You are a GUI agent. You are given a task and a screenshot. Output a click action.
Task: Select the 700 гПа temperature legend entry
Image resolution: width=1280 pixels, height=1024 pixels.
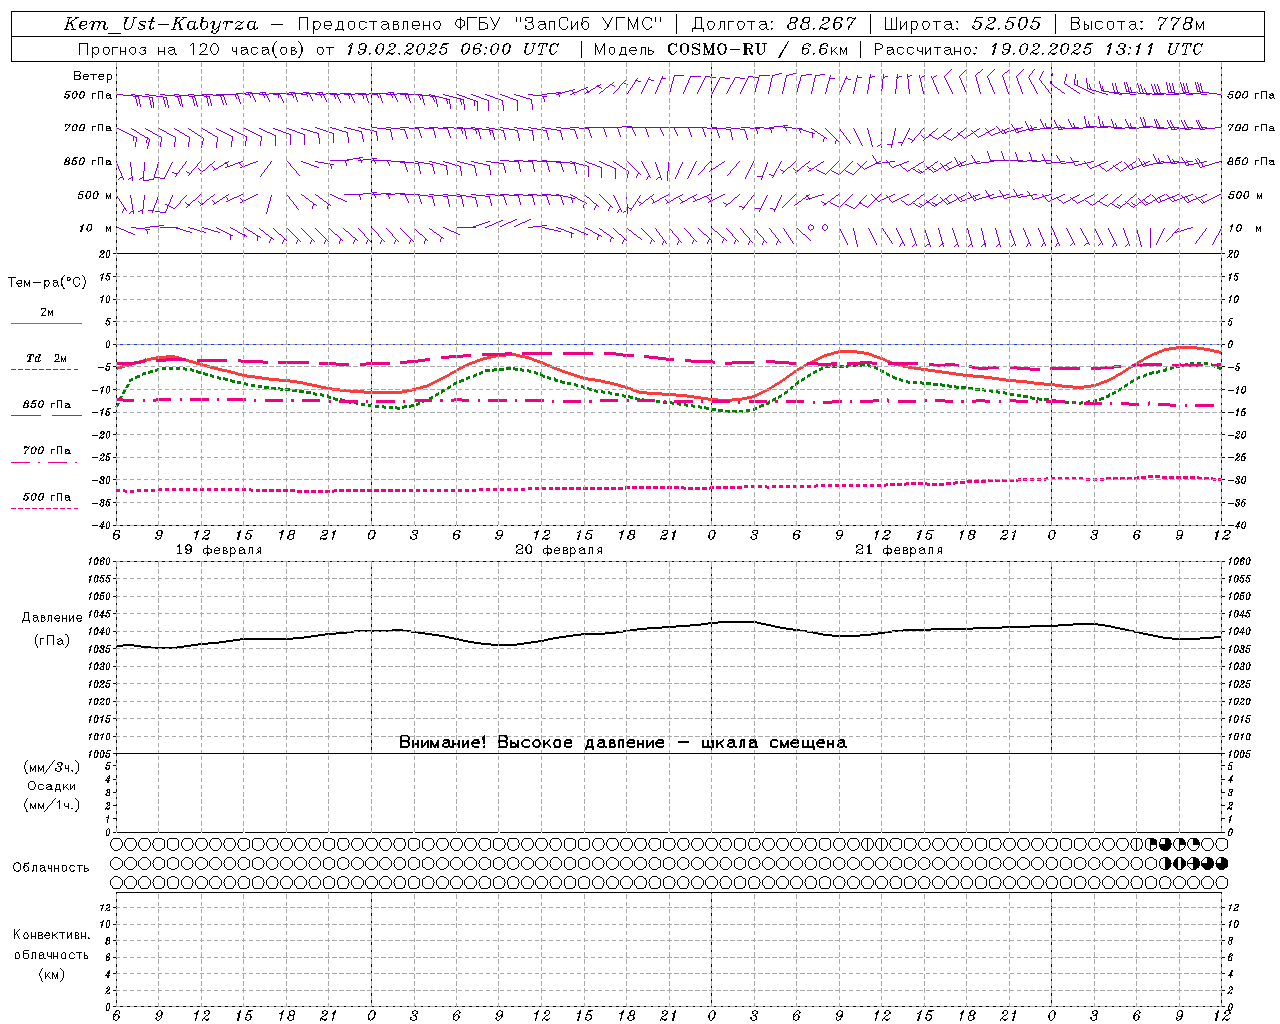click(x=47, y=451)
